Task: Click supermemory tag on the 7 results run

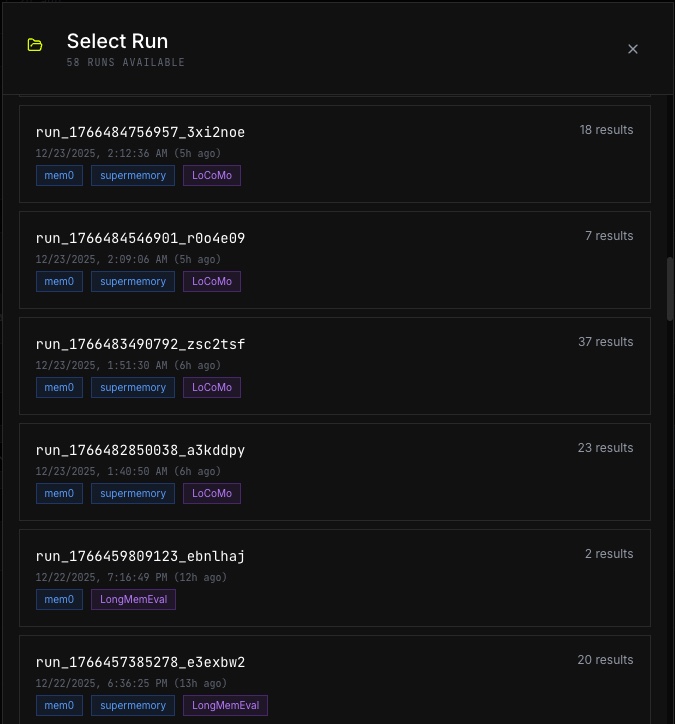Action: [x=133, y=282]
